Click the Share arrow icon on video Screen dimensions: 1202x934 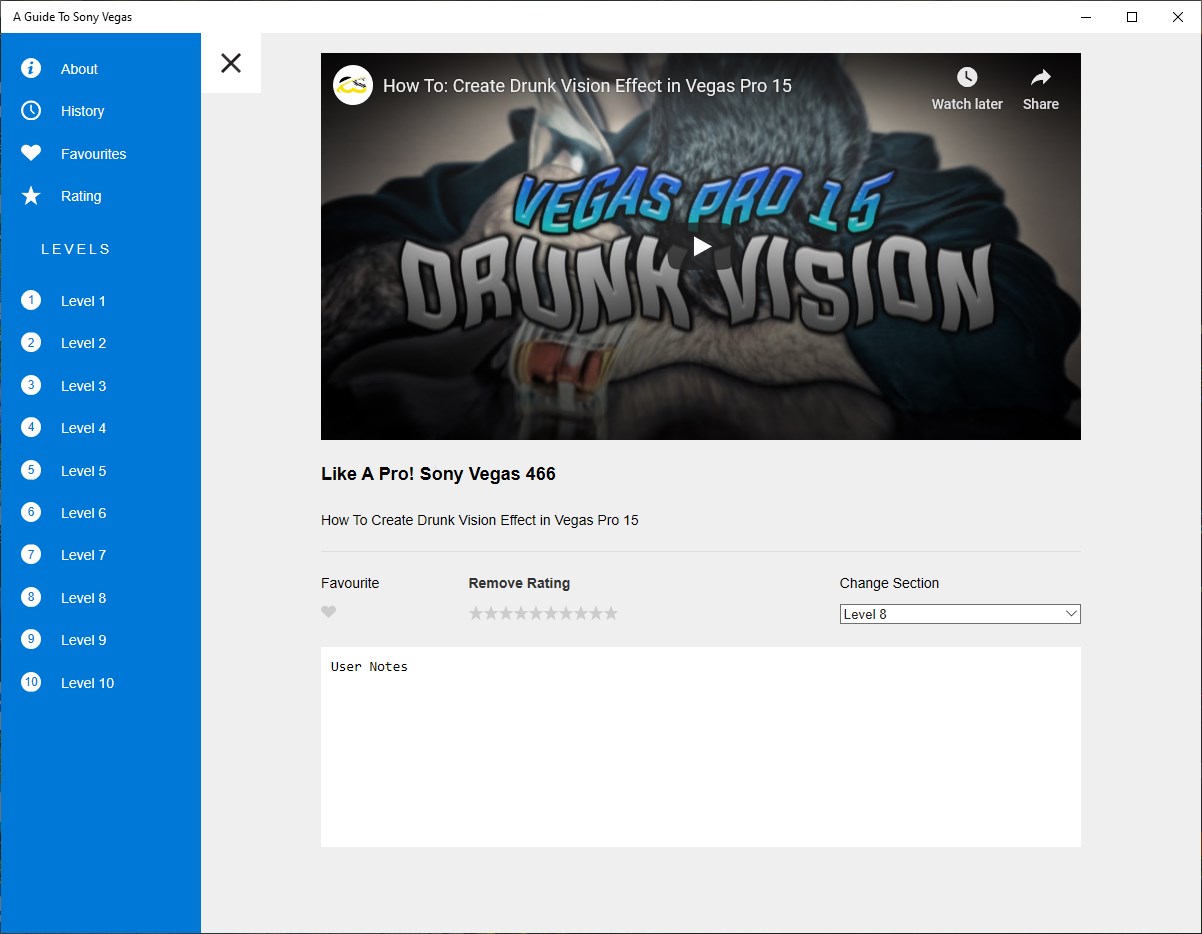1041,77
